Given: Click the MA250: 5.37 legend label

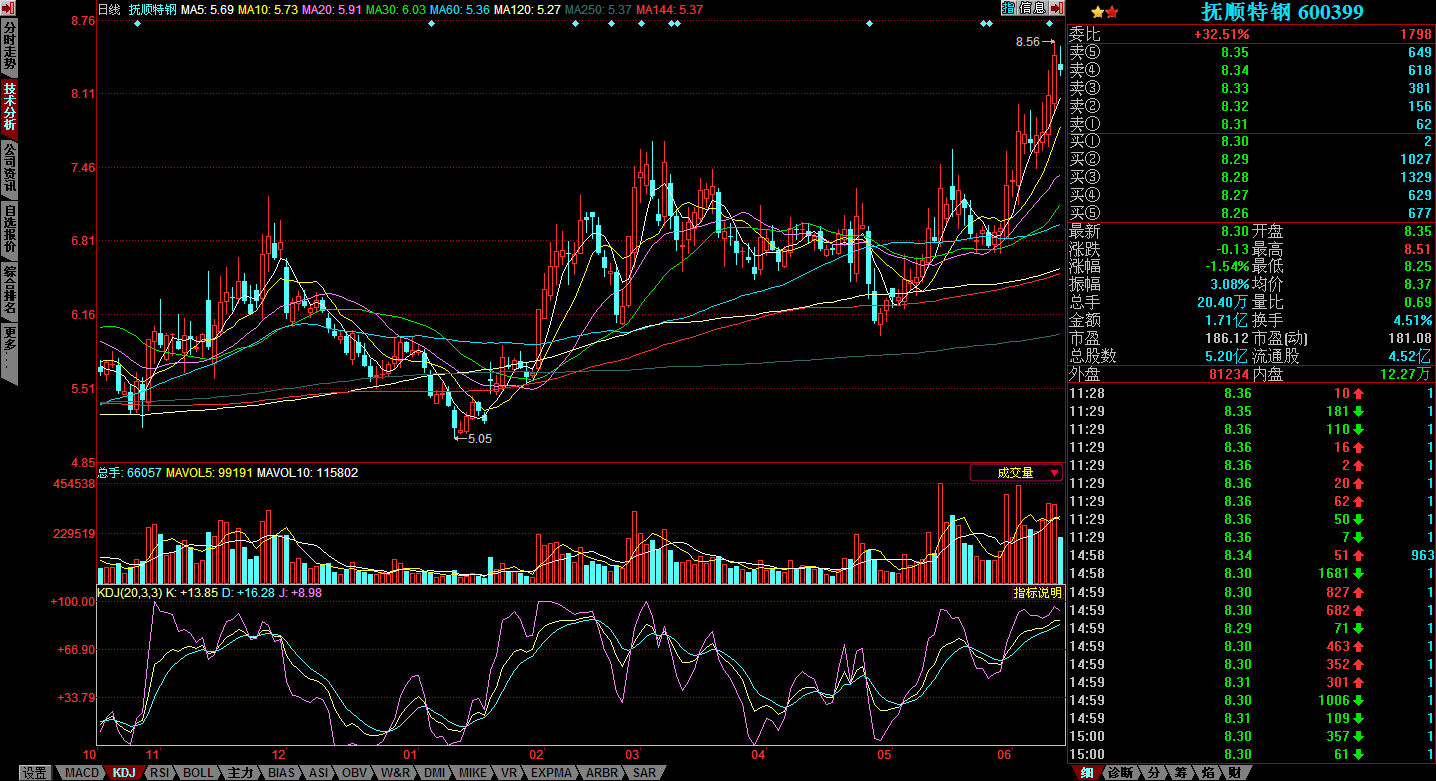Looking at the screenshot, I should pos(599,9).
